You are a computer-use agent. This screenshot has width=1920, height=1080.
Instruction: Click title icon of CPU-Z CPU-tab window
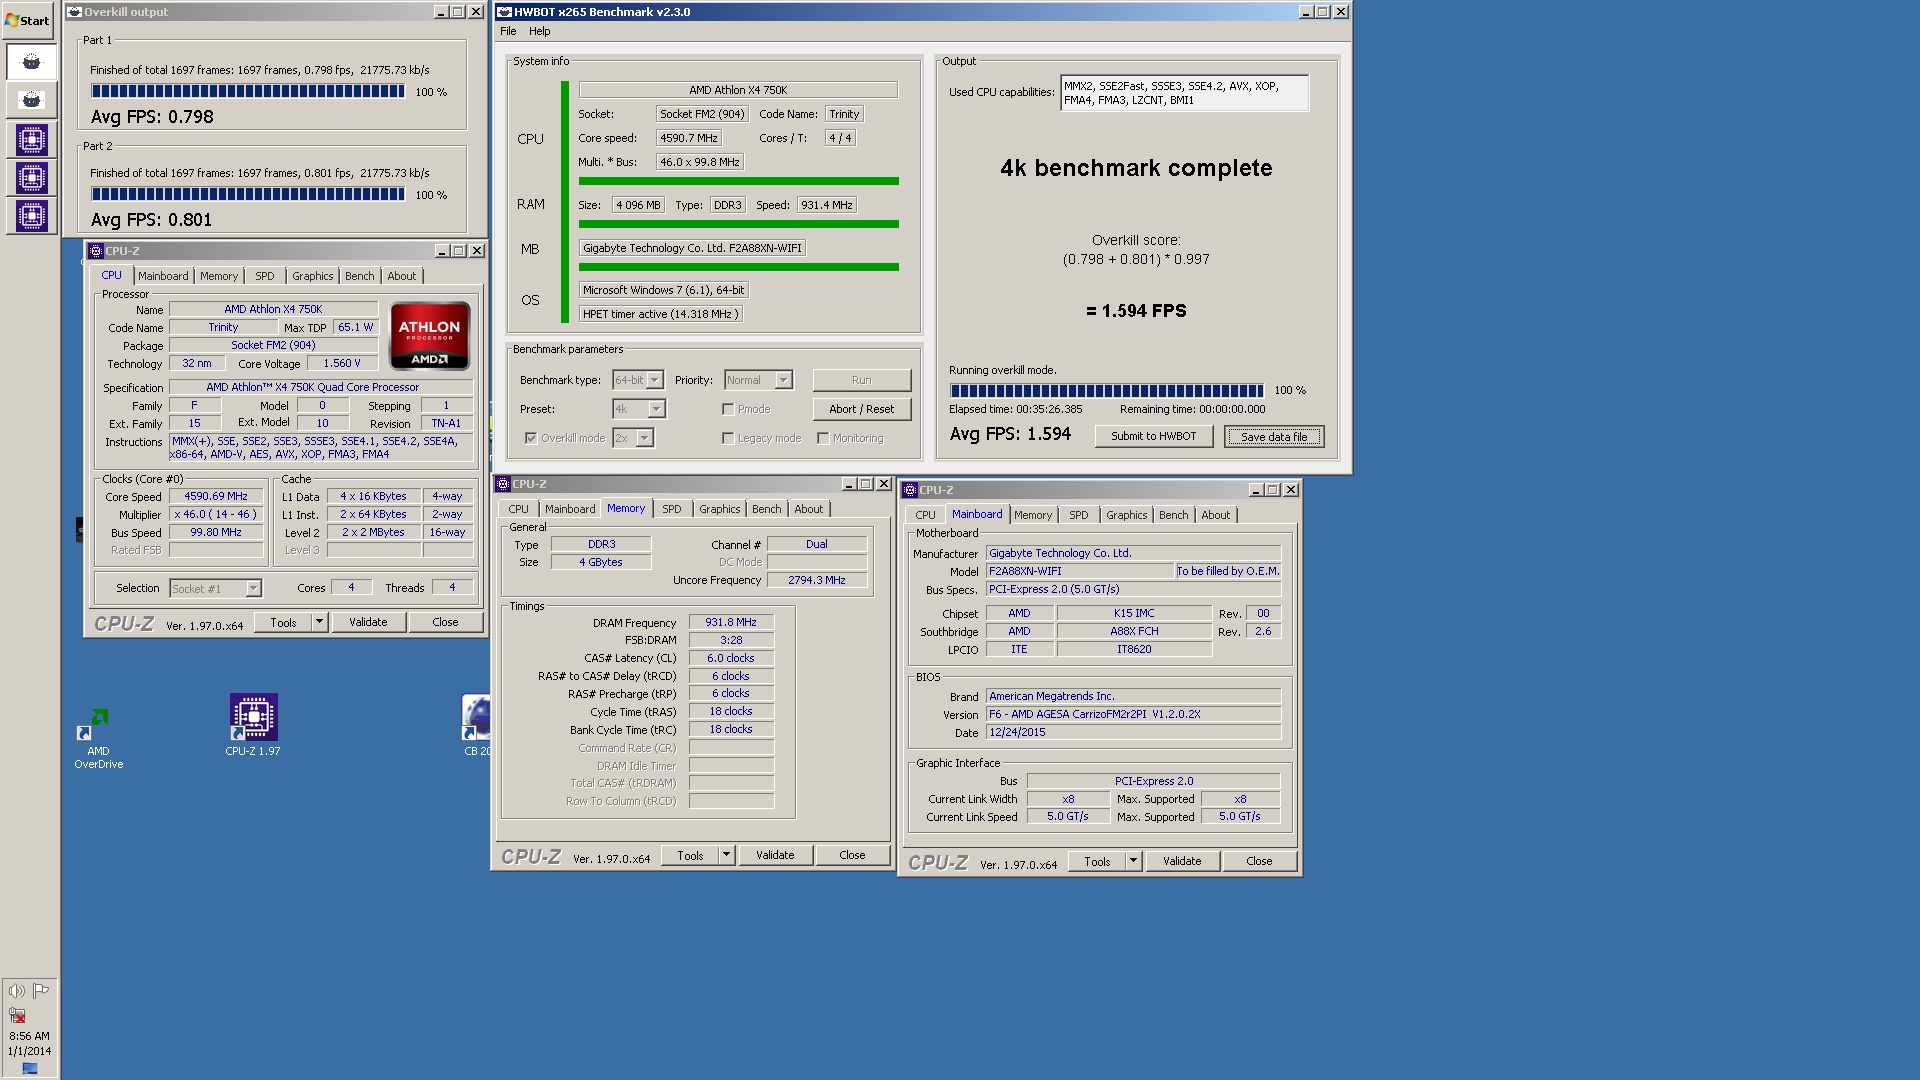(96, 251)
